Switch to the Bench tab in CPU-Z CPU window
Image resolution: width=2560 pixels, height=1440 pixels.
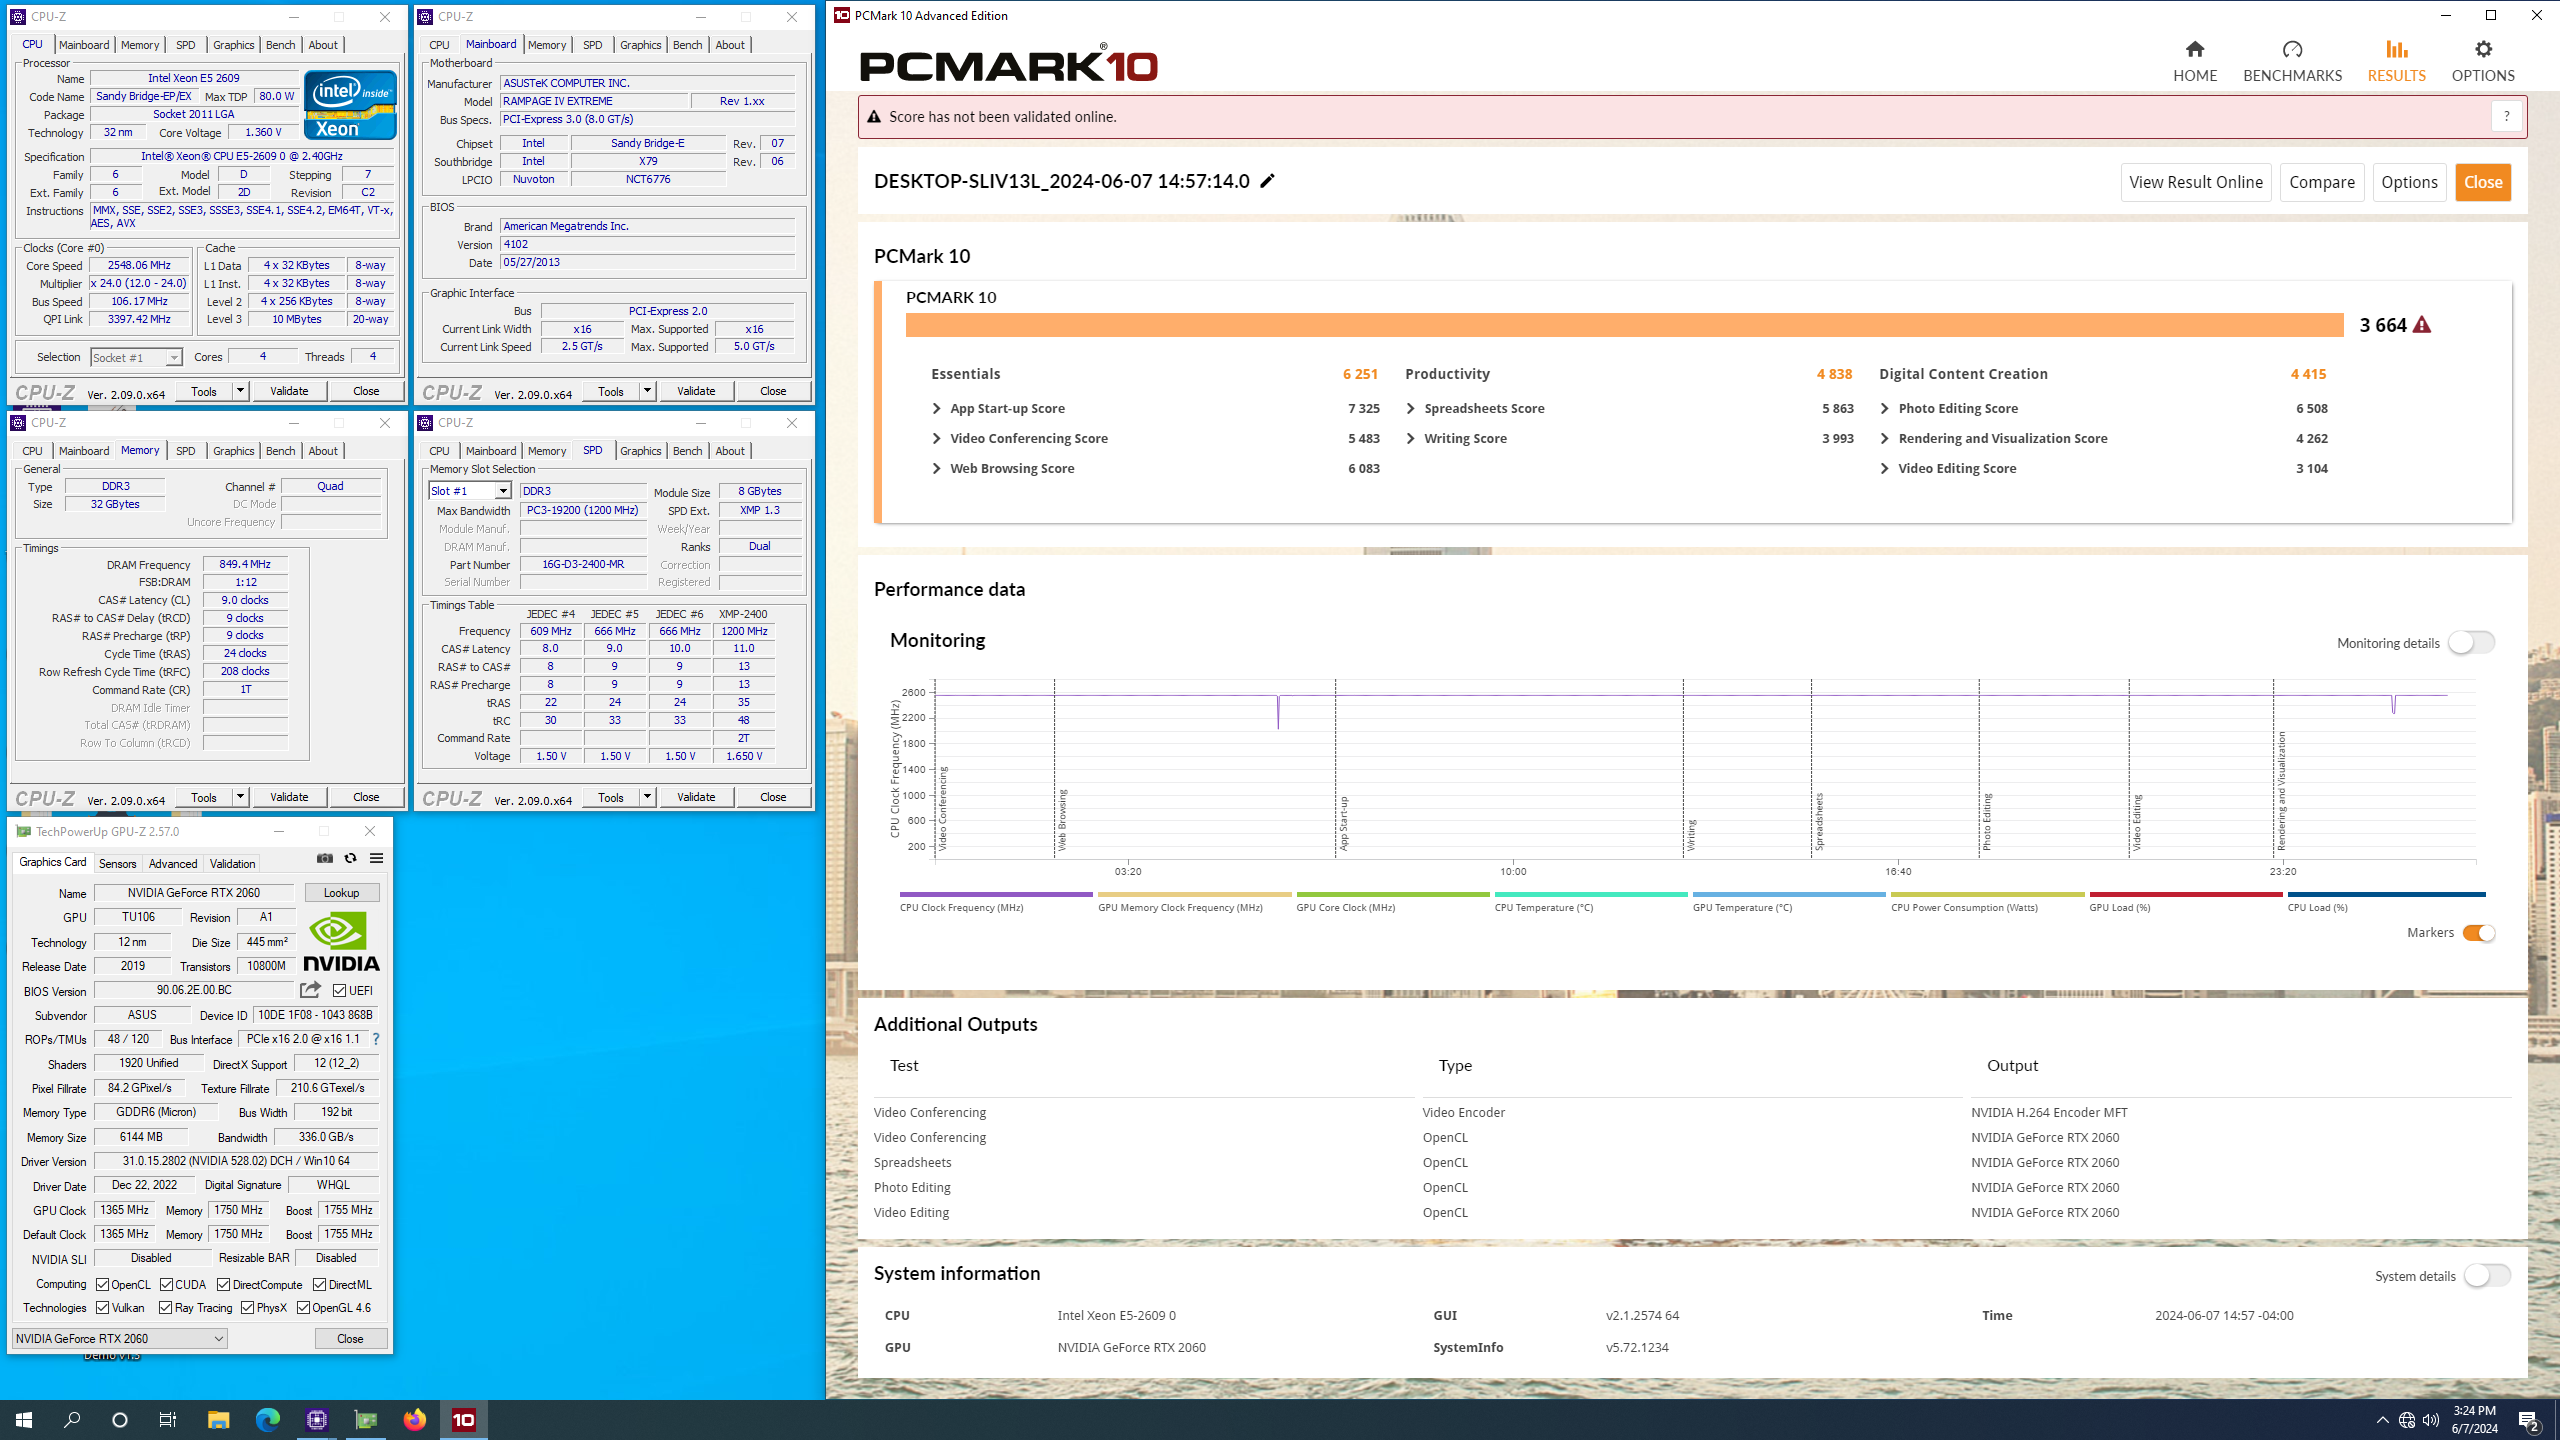coord(280,45)
